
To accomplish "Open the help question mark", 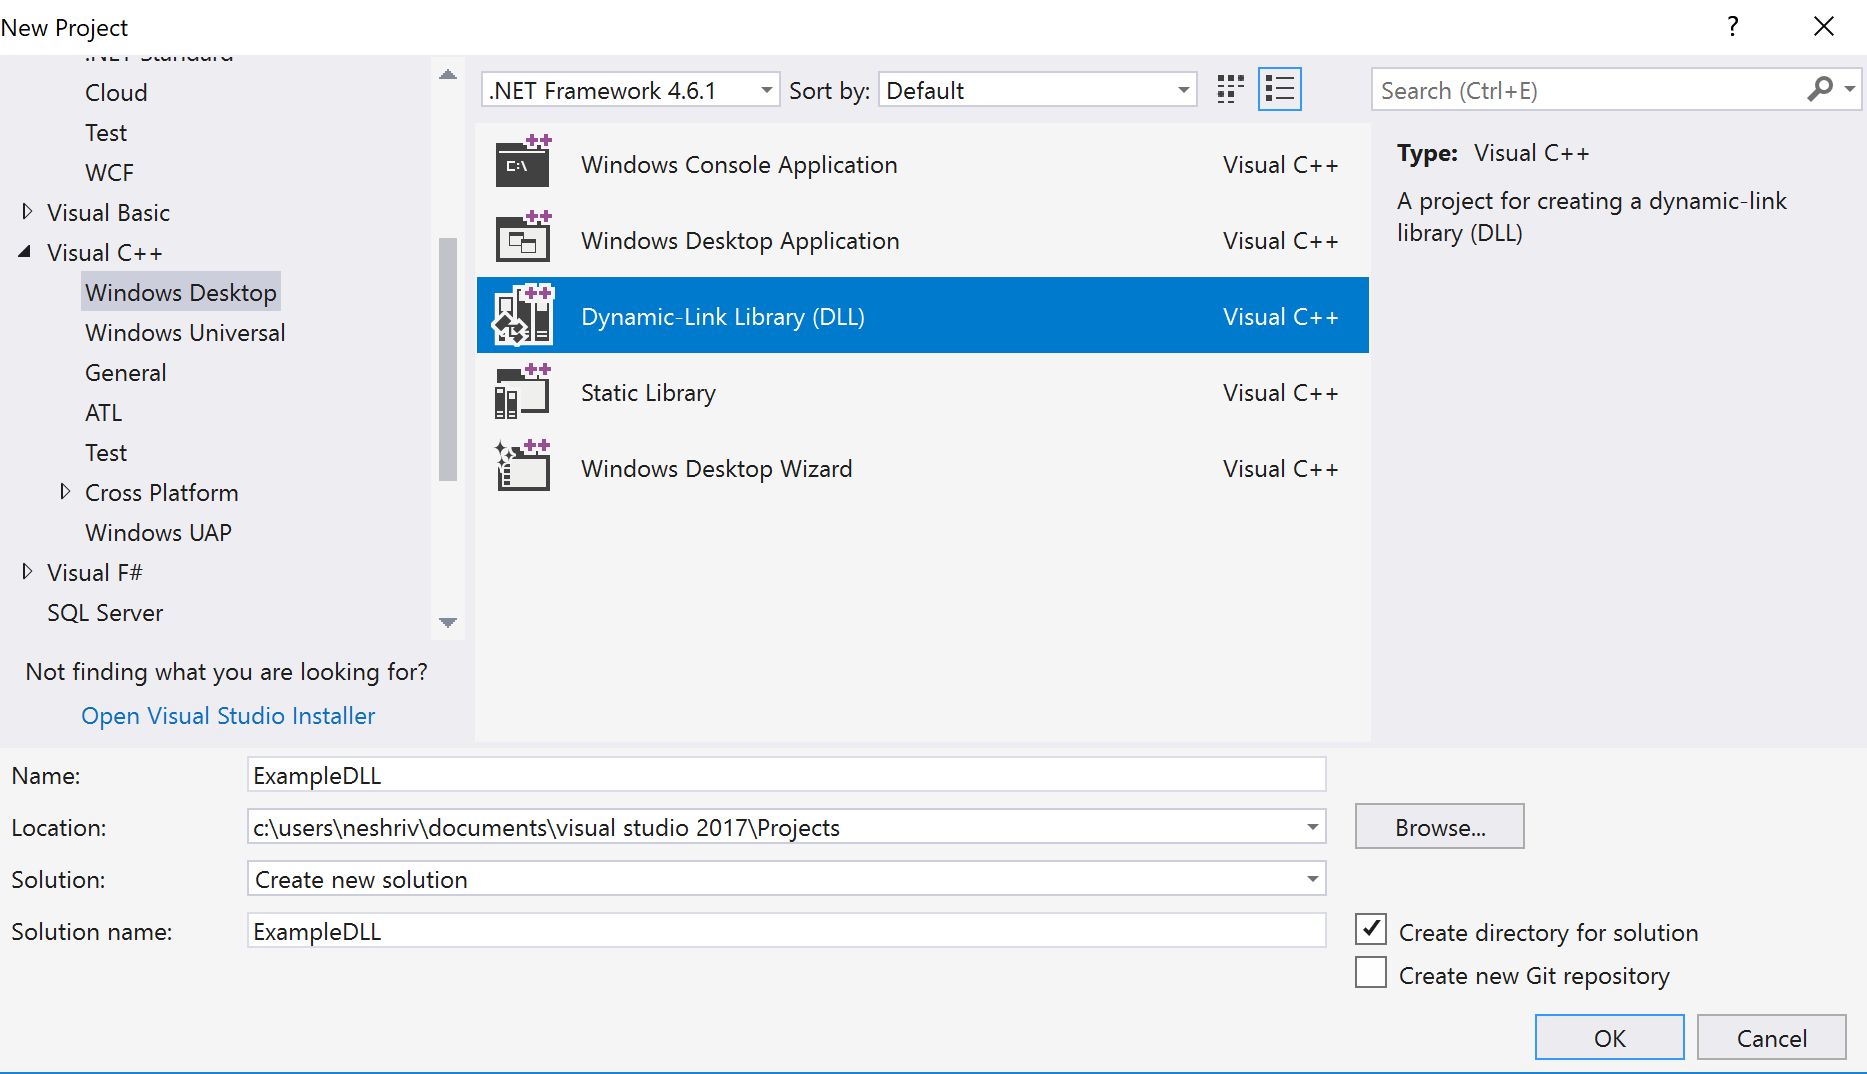I will pos(1733,27).
